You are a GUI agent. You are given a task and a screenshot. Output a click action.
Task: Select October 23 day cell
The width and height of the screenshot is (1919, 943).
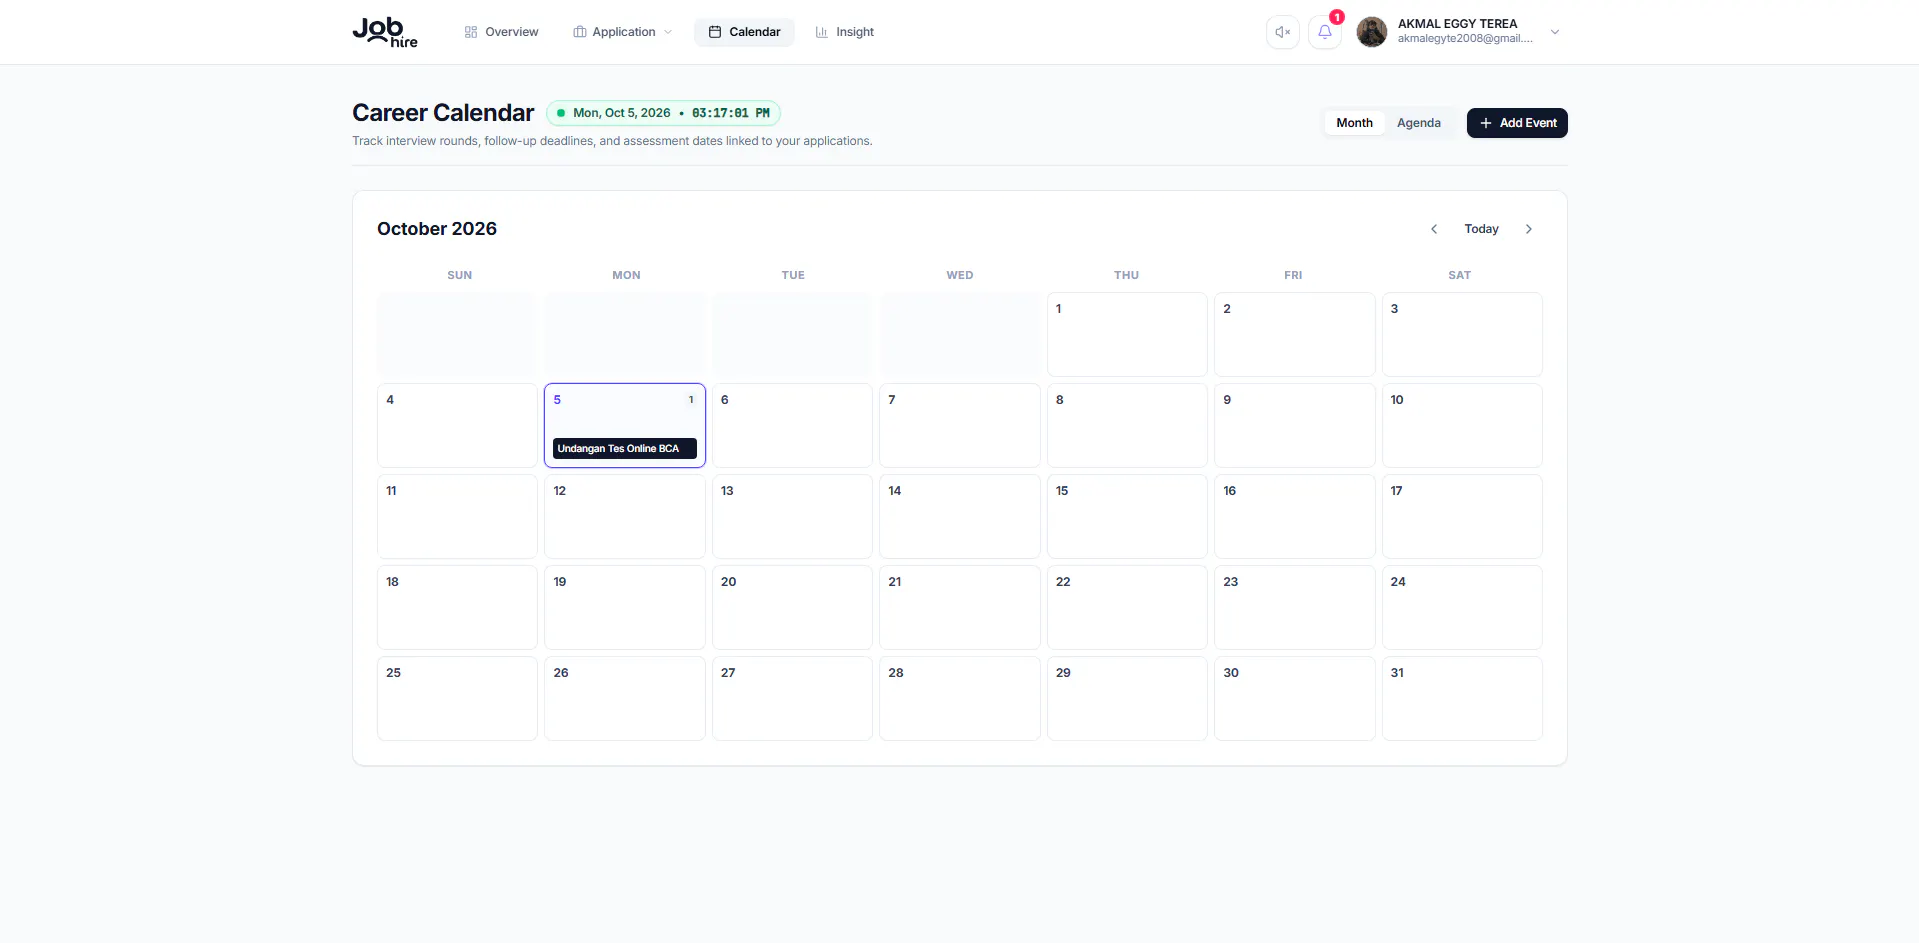coord(1294,607)
